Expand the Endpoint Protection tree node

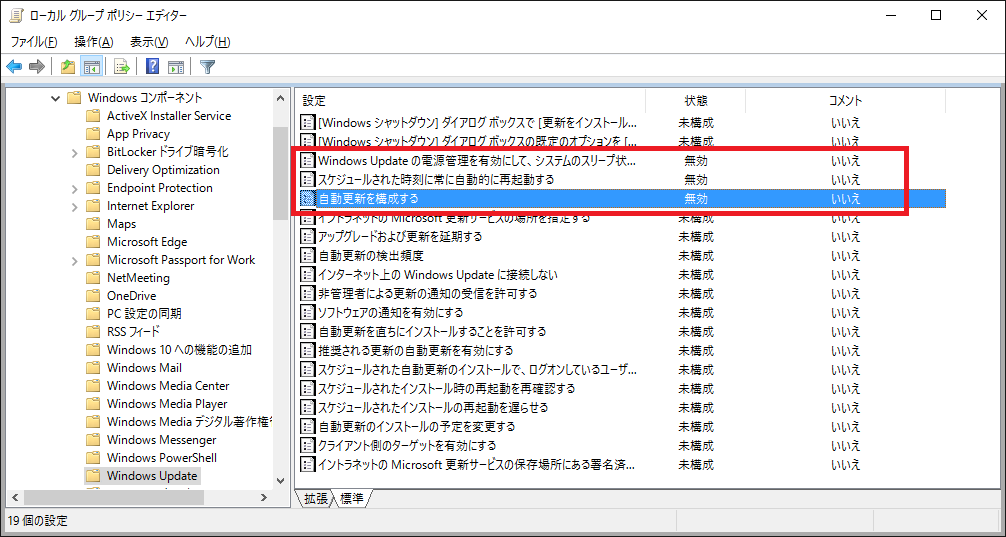point(75,188)
